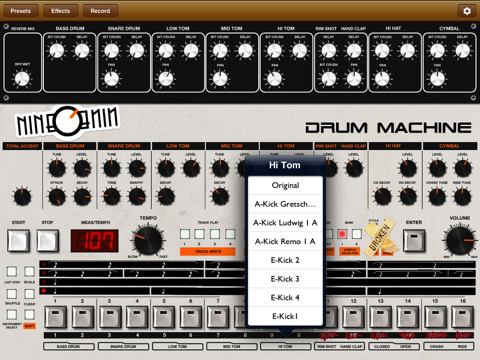
Task: Click Hi Hat Pan effect knob
Action: (382, 79)
